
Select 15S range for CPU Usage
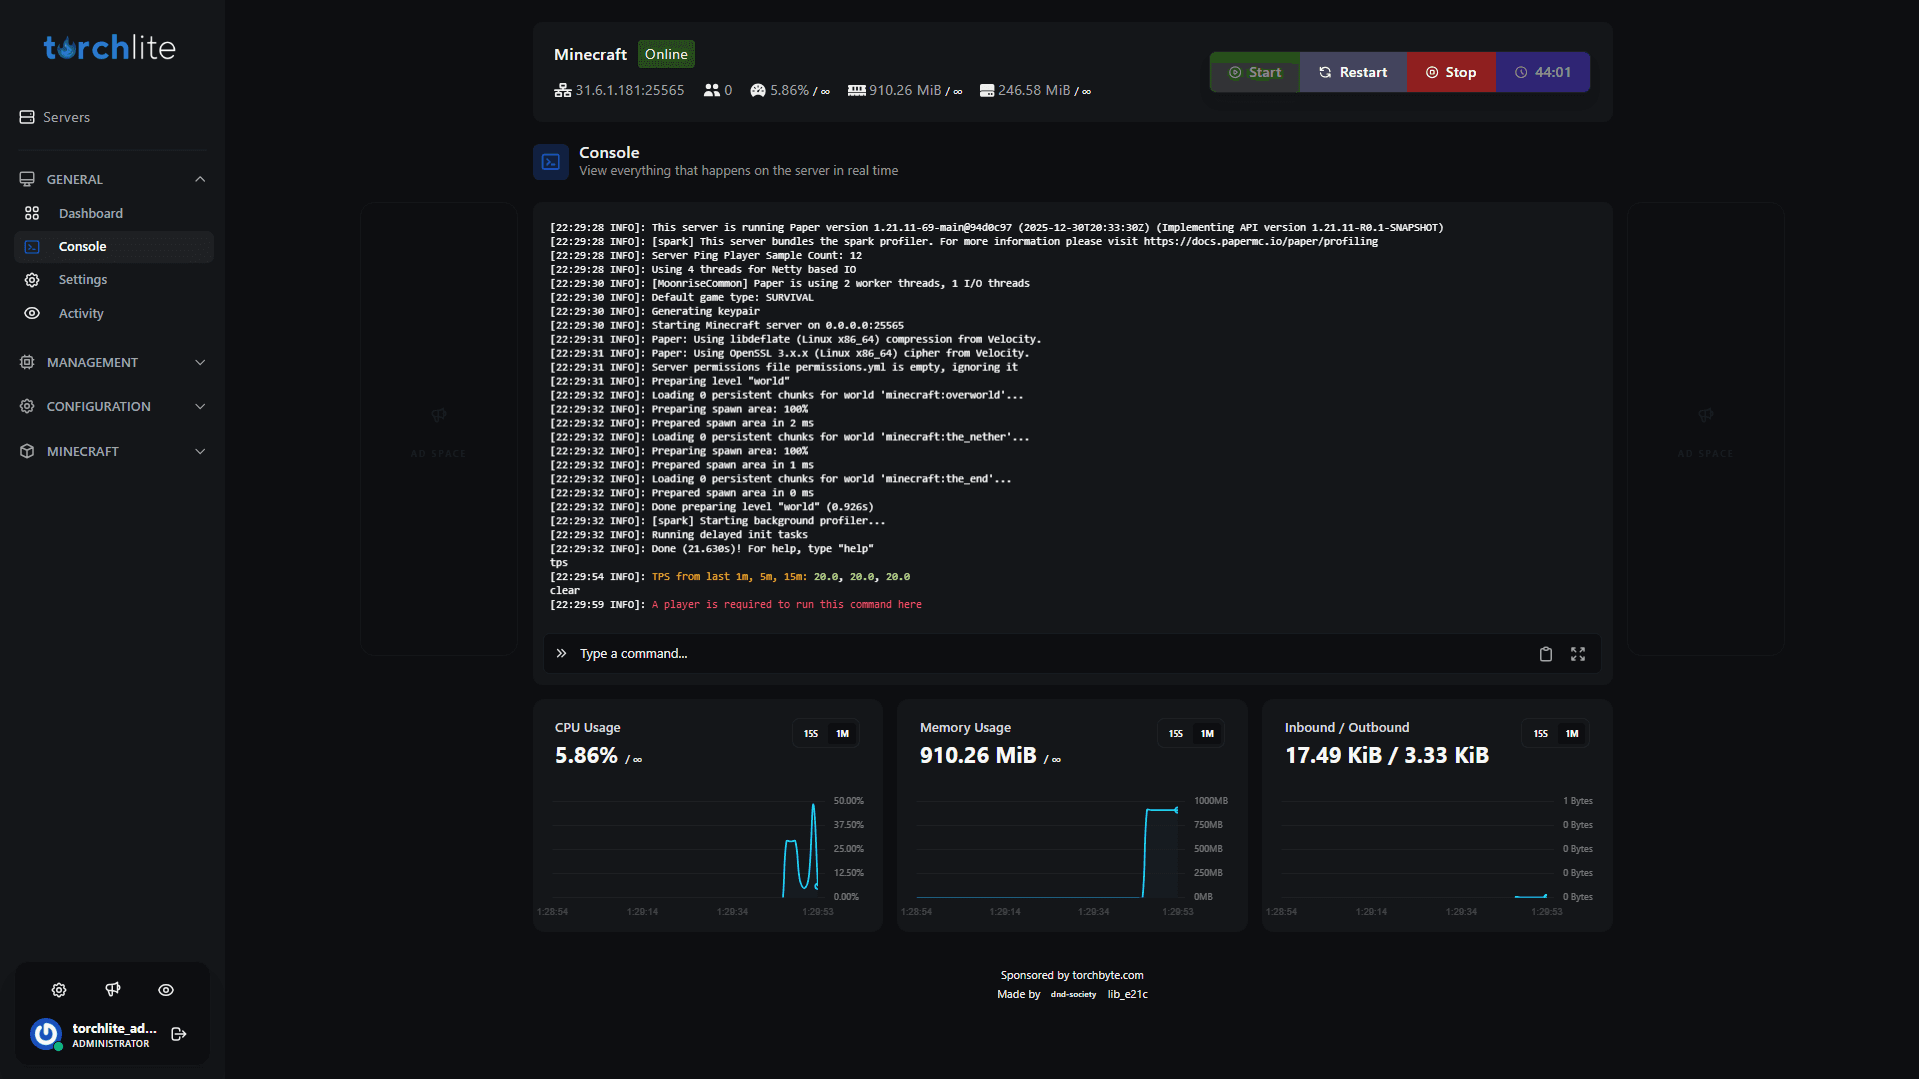point(811,734)
